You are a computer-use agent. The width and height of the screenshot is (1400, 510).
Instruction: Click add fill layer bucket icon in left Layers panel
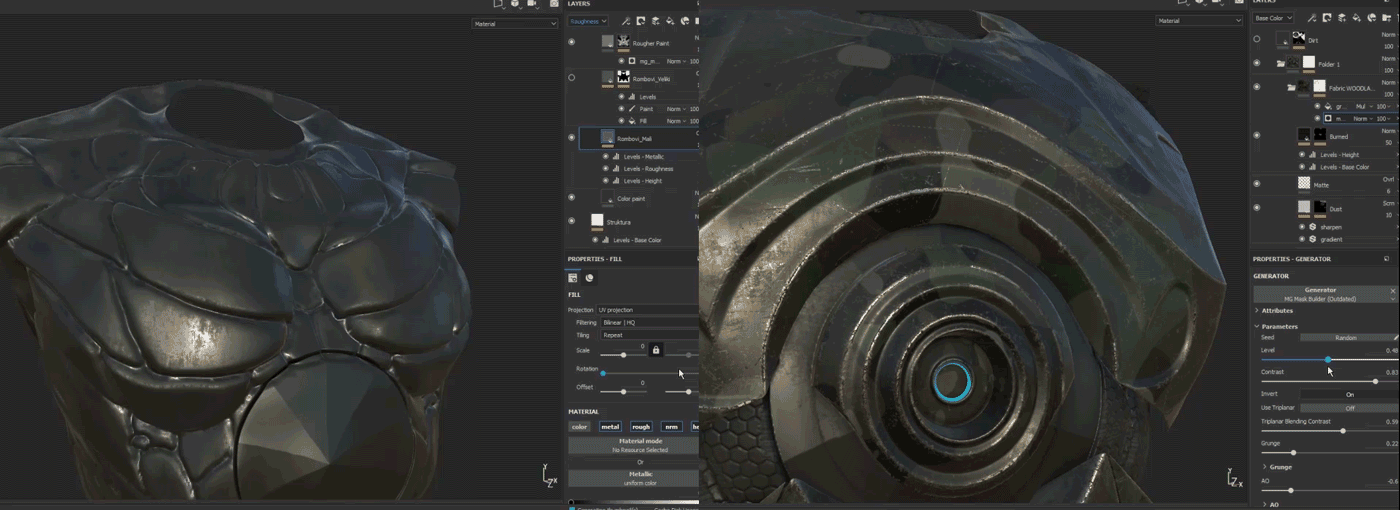coord(671,20)
